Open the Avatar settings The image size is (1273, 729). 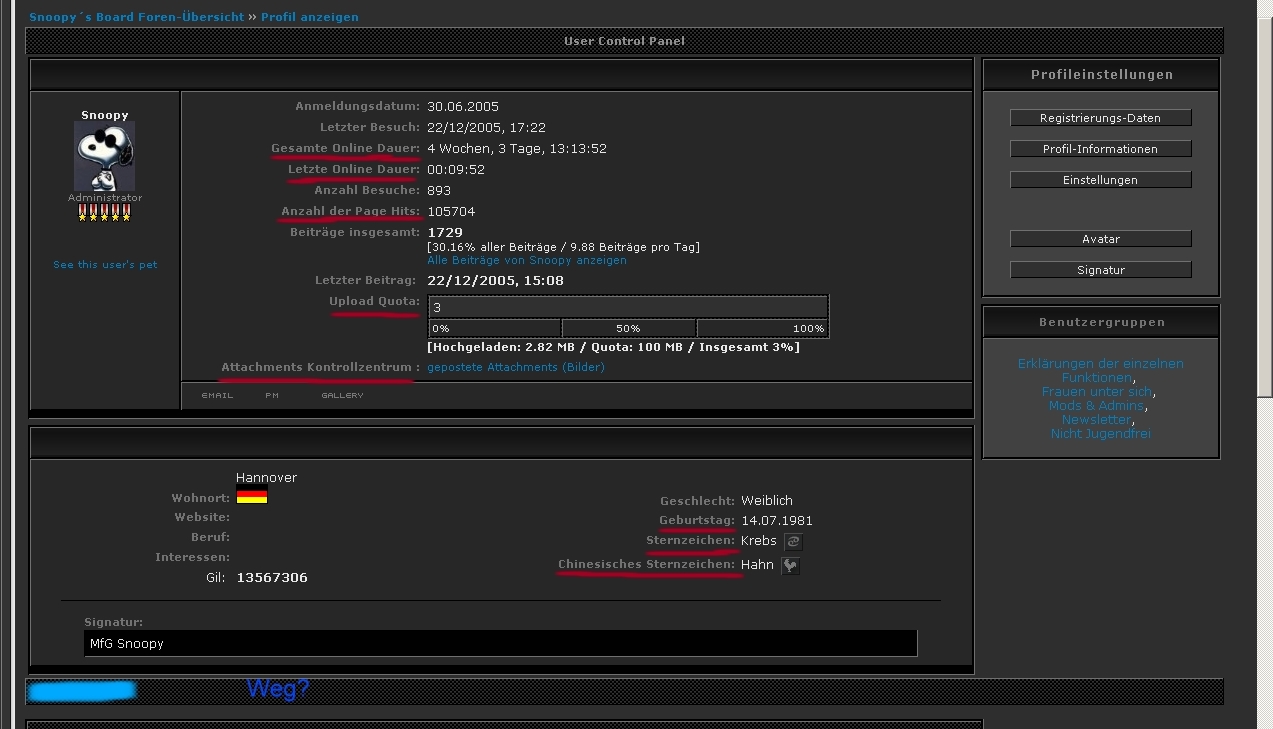coord(1100,239)
